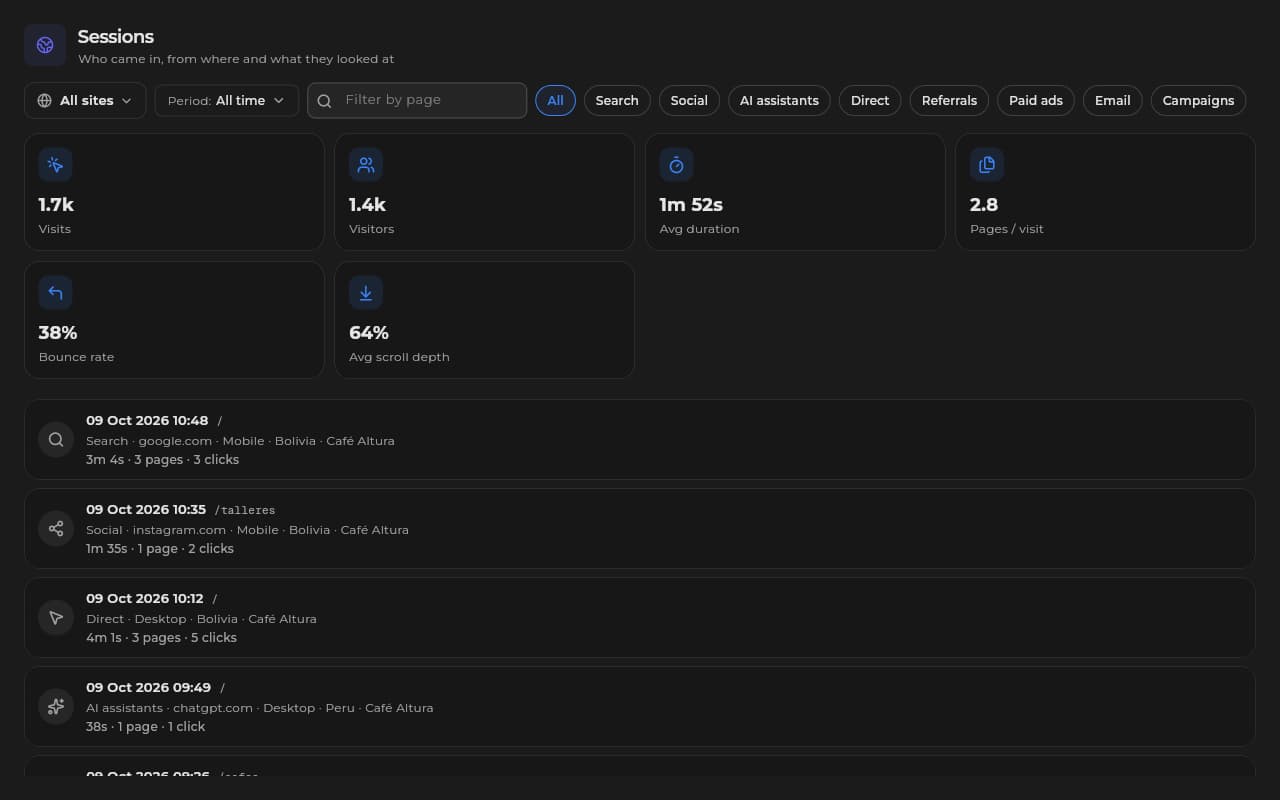This screenshot has width=1280, height=800.
Task: Click the Direct · Desktop · Bolivia line
Action: pyautogui.click(x=201, y=618)
